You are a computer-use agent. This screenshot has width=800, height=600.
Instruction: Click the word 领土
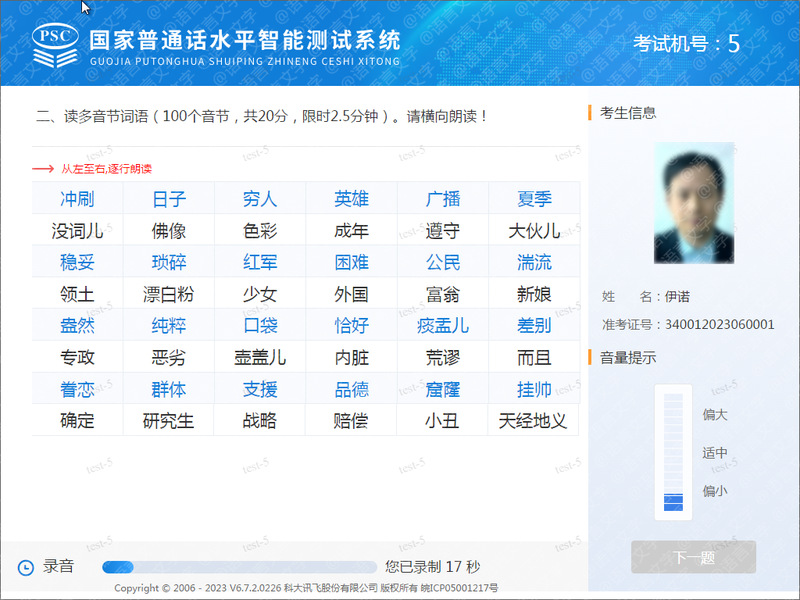click(77, 294)
